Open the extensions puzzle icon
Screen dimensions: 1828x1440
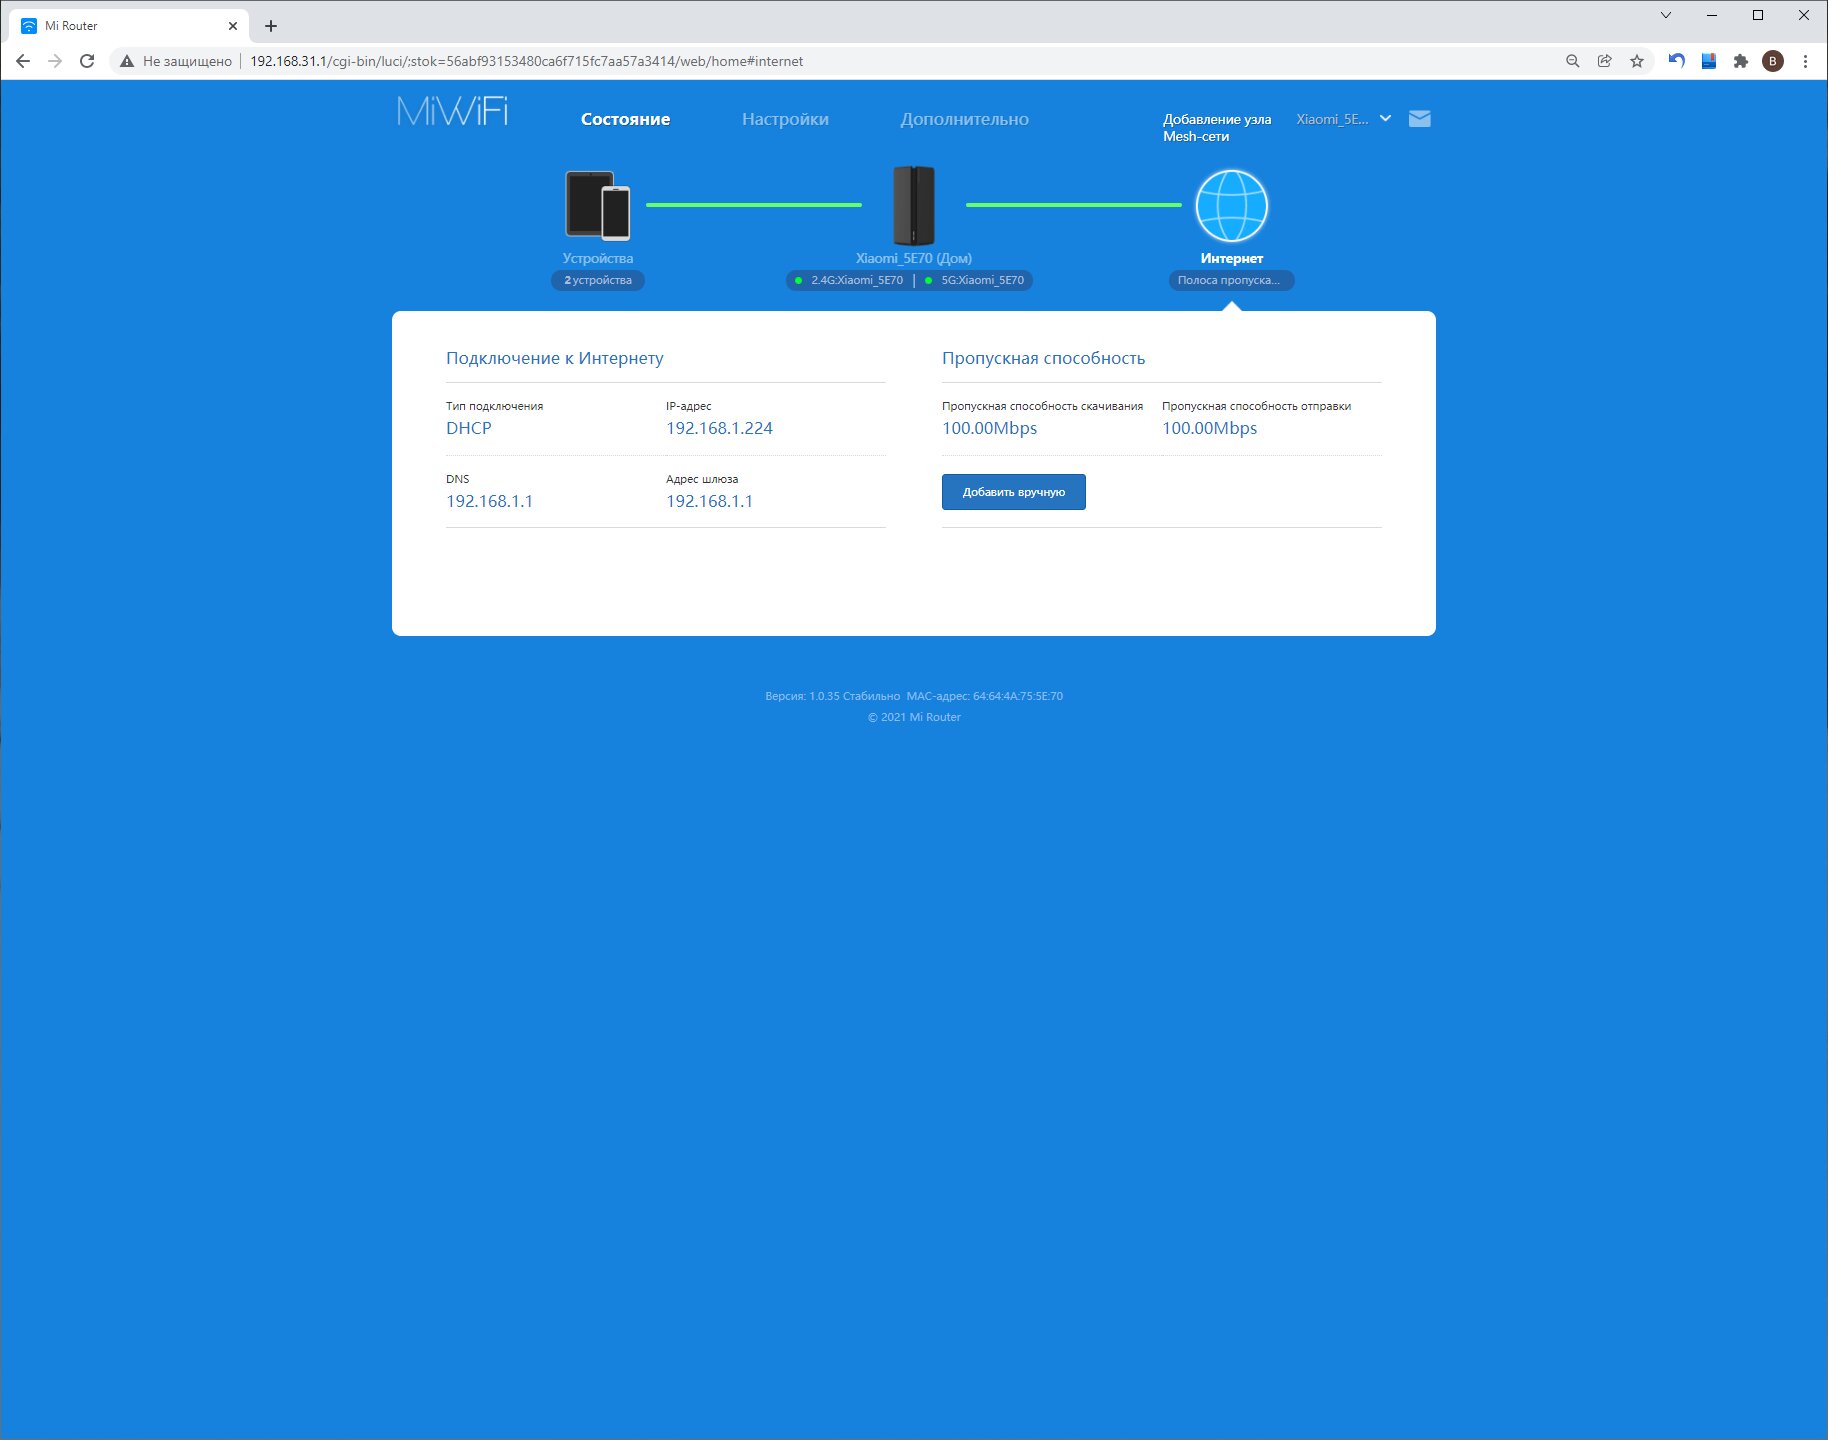pyautogui.click(x=1741, y=61)
